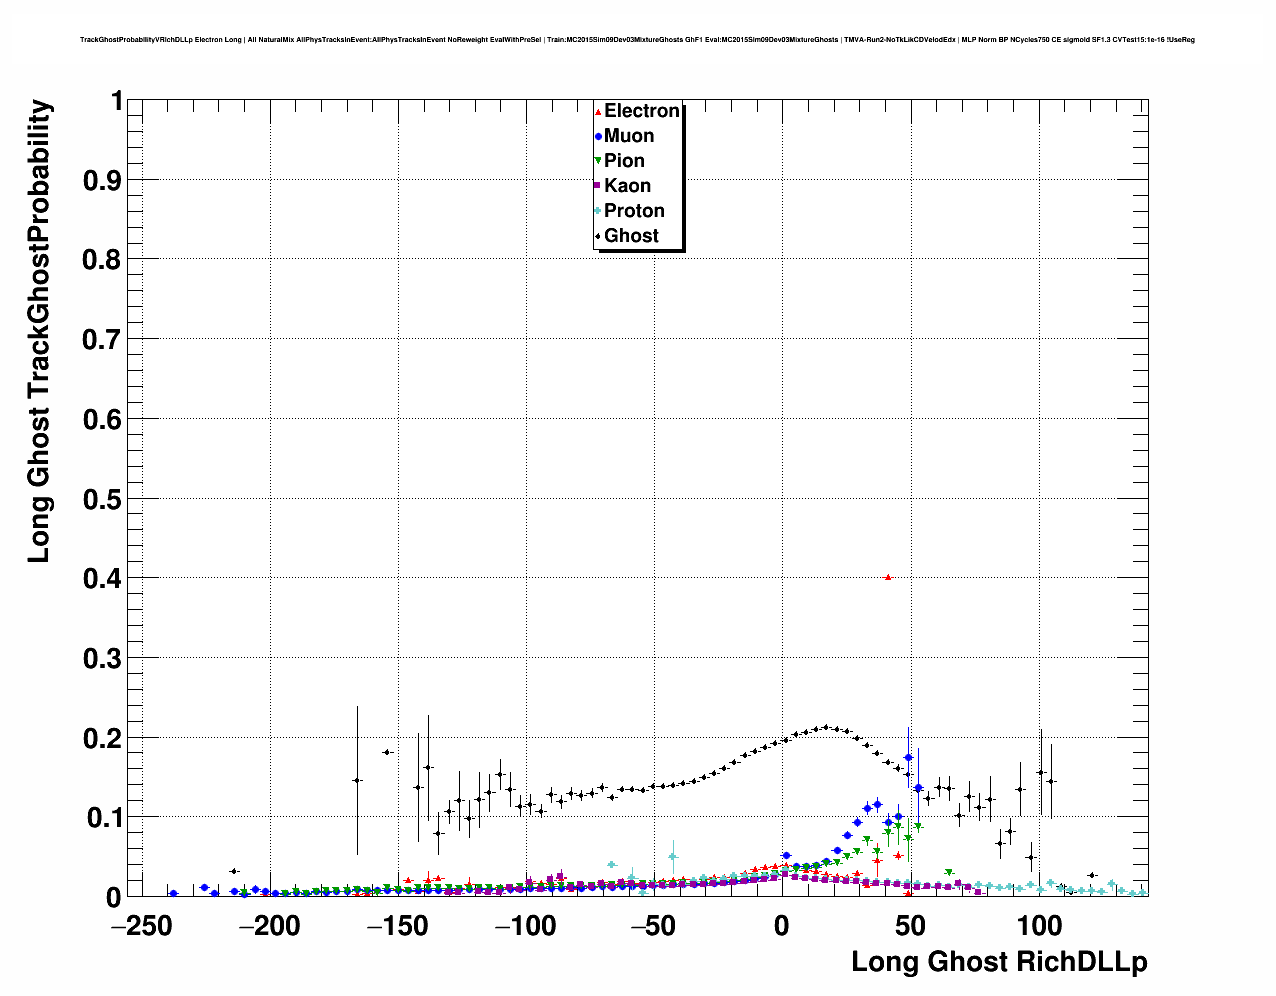Click the black Ghost marker in legend

pyautogui.click(x=598, y=236)
